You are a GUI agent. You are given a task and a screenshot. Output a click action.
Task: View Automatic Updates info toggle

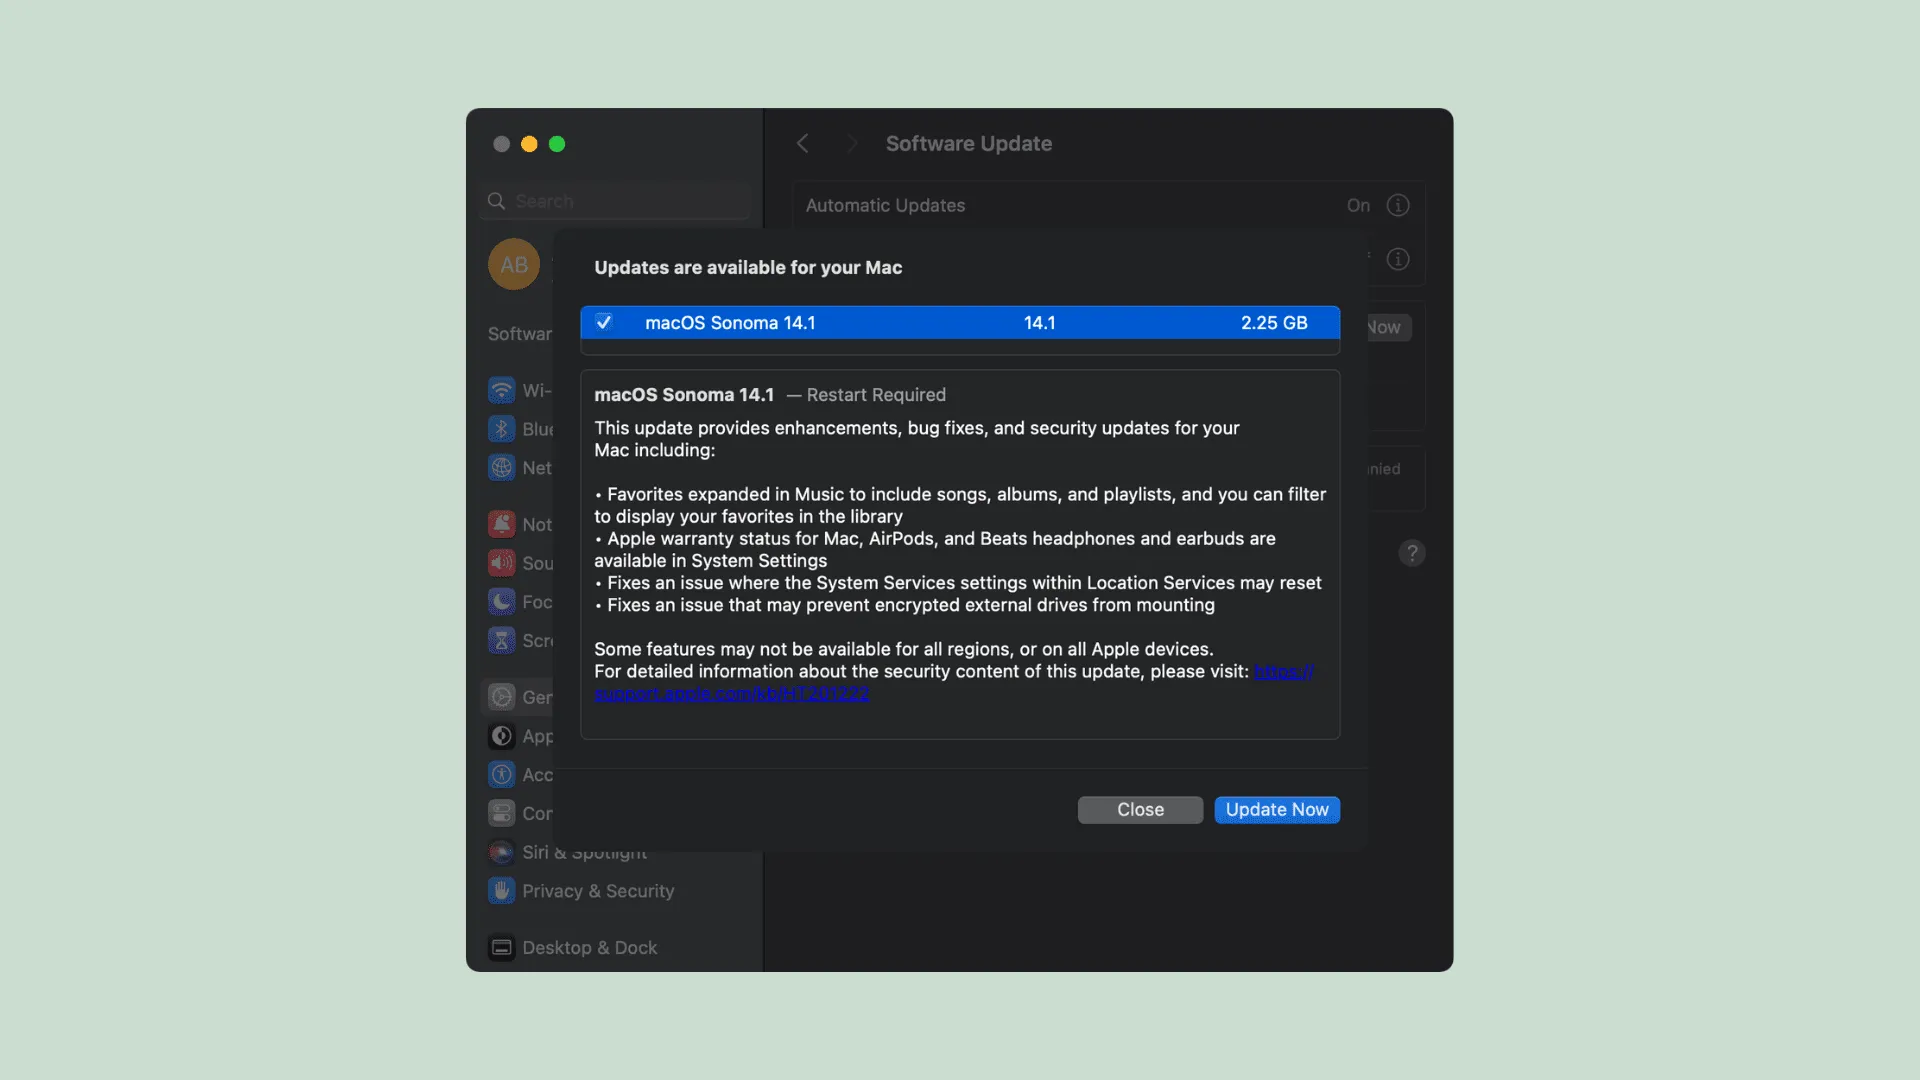pyautogui.click(x=1398, y=206)
